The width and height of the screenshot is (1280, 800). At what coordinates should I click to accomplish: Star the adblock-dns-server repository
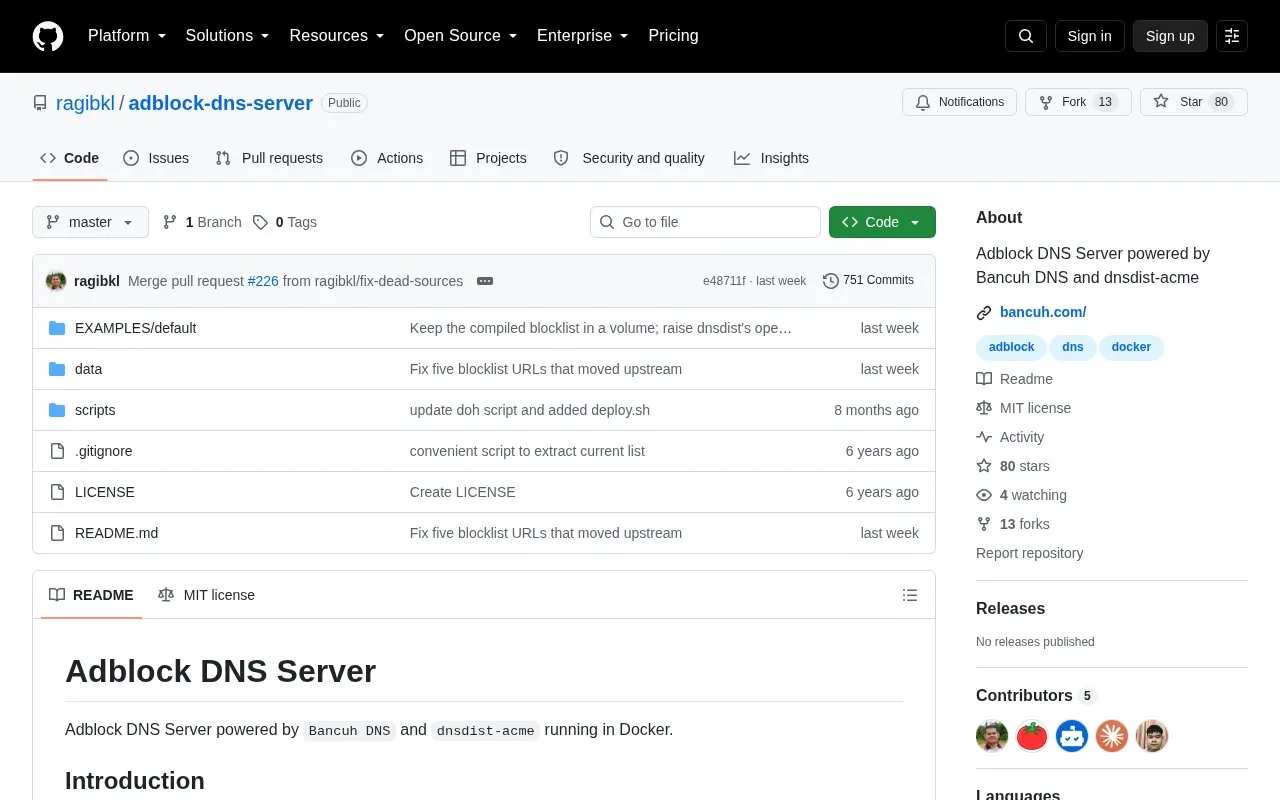(x=1193, y=102)
